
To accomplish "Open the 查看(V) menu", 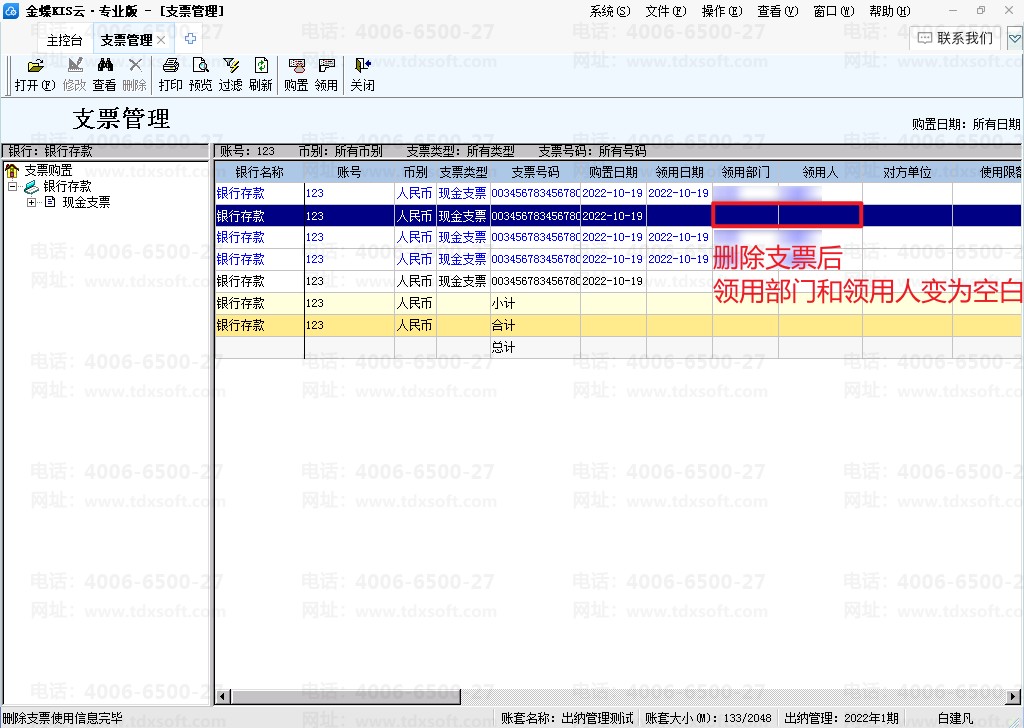I will (778, 11).
